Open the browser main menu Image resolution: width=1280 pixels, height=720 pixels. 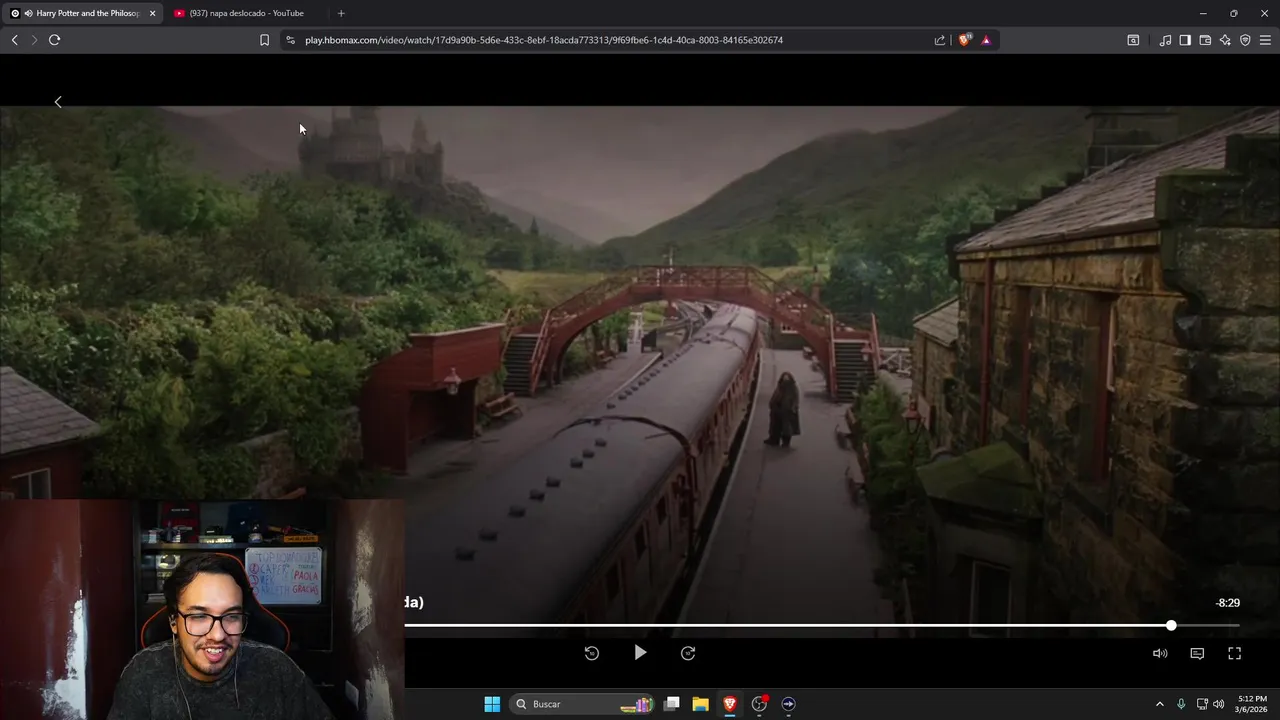(1265, 40)
